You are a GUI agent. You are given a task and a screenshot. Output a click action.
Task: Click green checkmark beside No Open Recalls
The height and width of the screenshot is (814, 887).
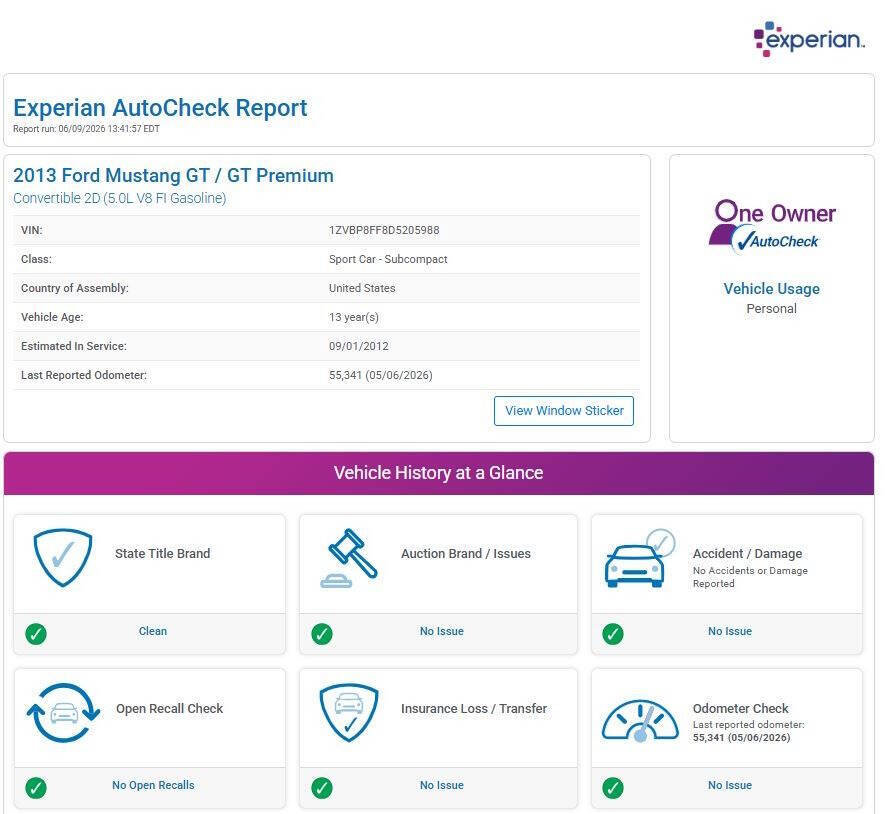pyautogui.click(x=36, y=787)
